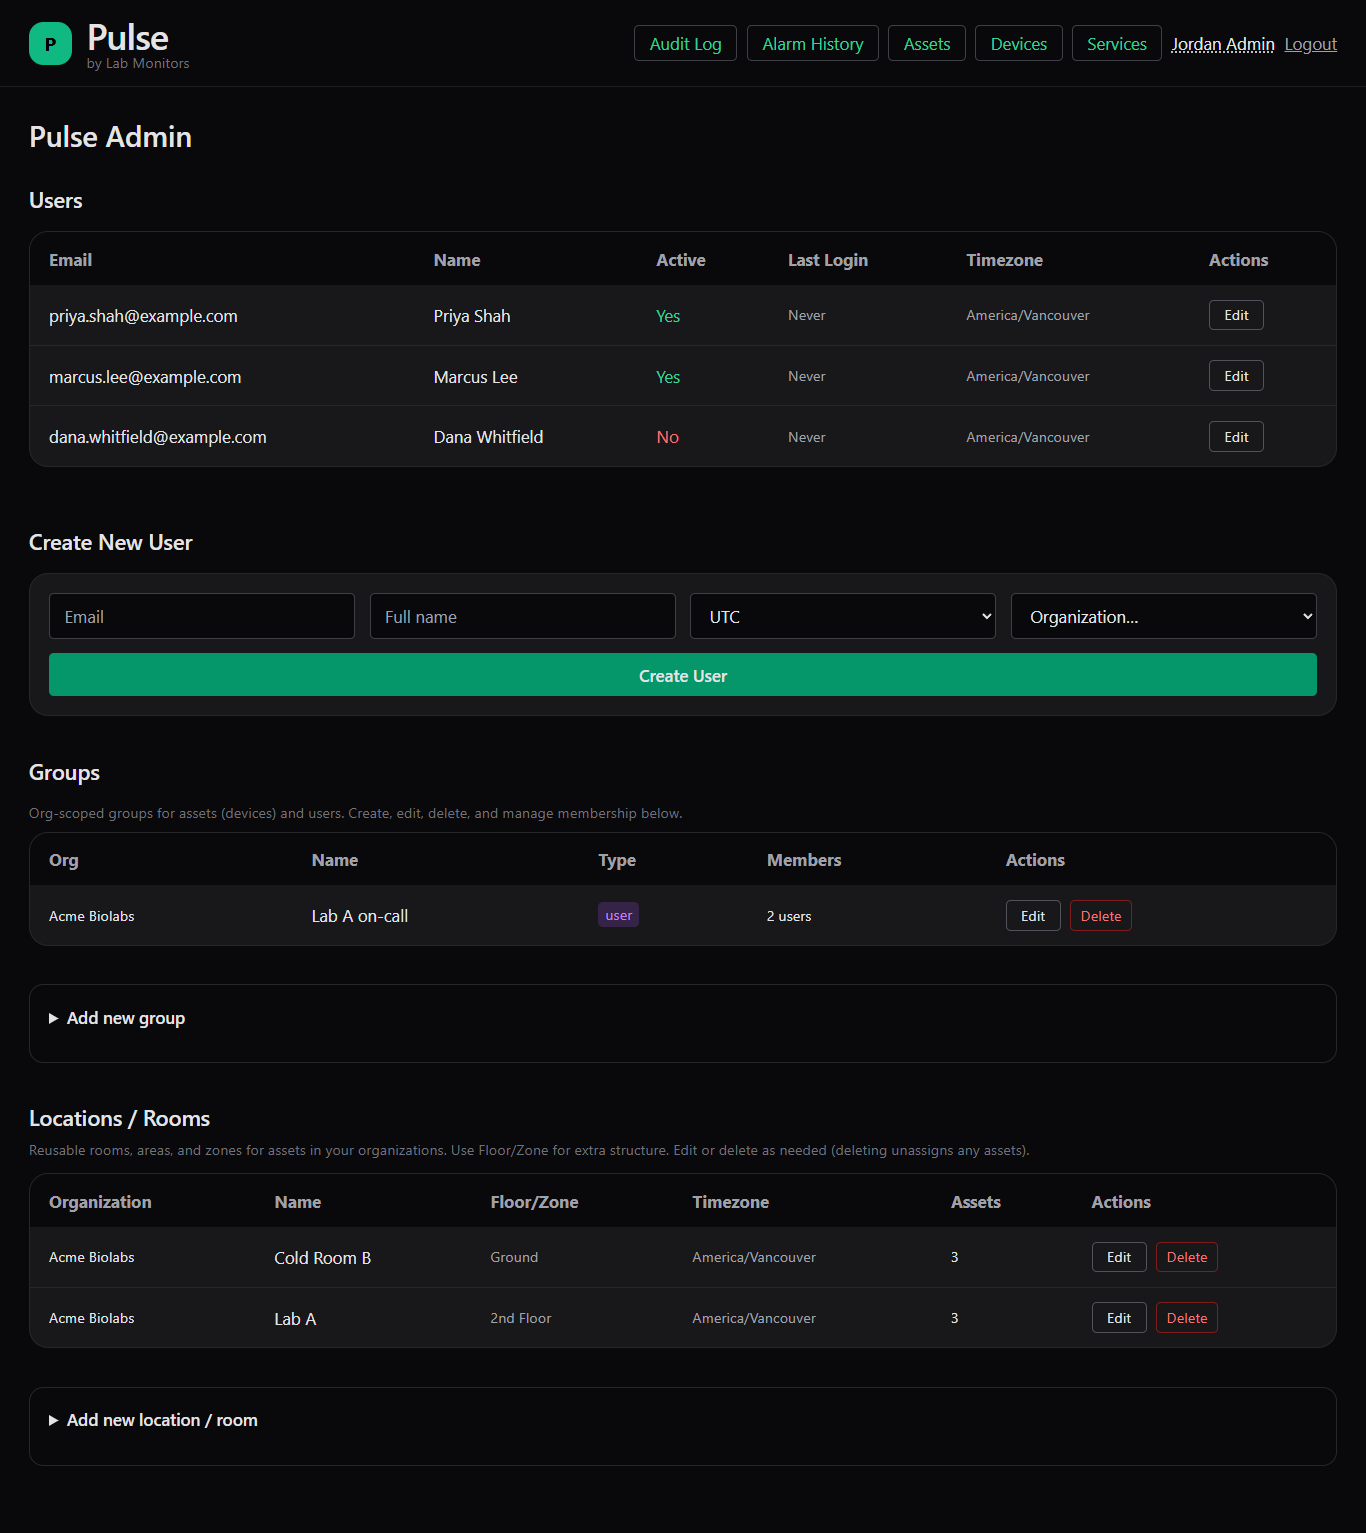1366x1533 pixels.
Task: Open the Organization dropdown
Action: (1164, 617)
